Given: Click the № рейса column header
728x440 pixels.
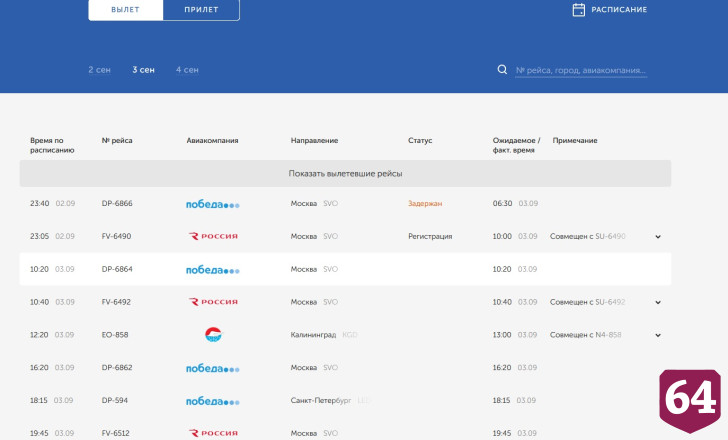Looking at the screenshot, I should [117, 140].
